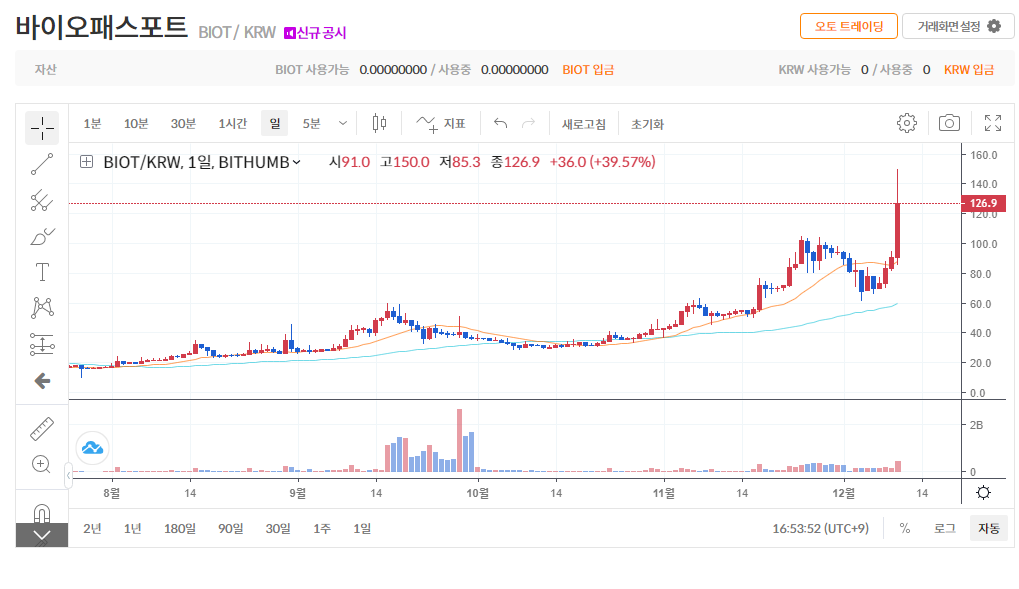This screenshot has width=1019, height=589.
Task: Open the 지표 indicators menu
Action: [441, 124]
